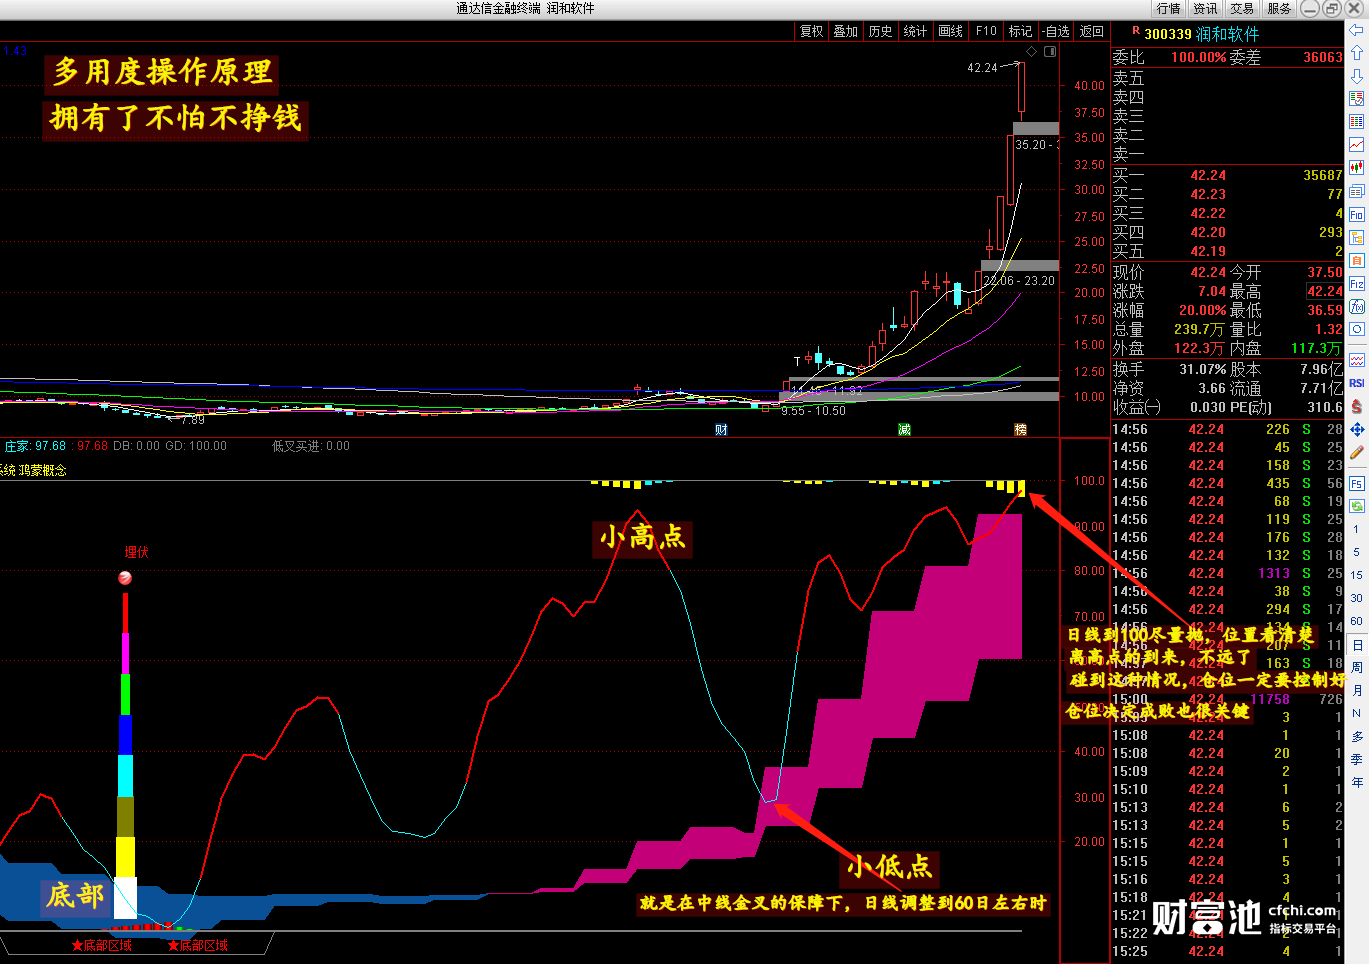
Task: Switch to 15-minute period
Action: click(1357, 575)
